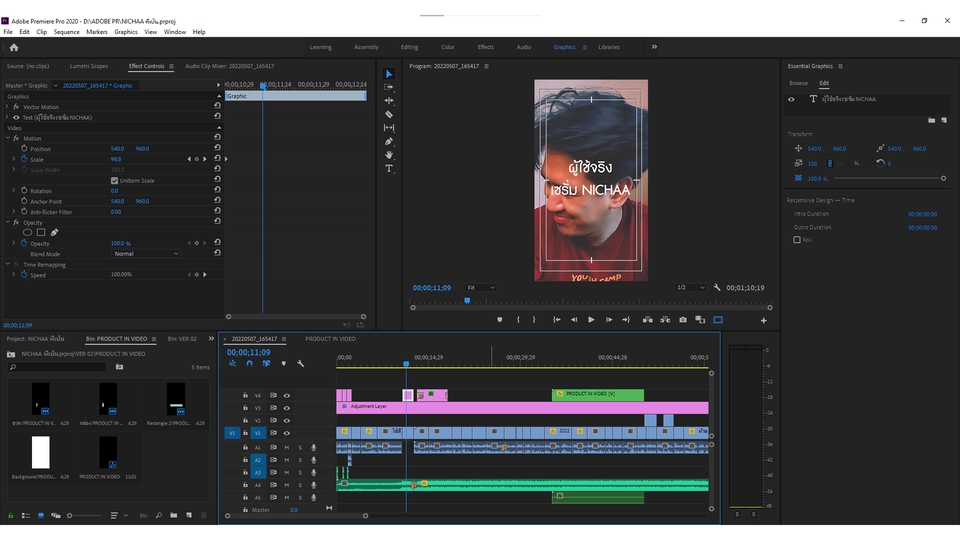The width and height of the screenshot is (960, 540).
Task: Click Position X value 540.0 in Effect Controls
Action: 118,149
